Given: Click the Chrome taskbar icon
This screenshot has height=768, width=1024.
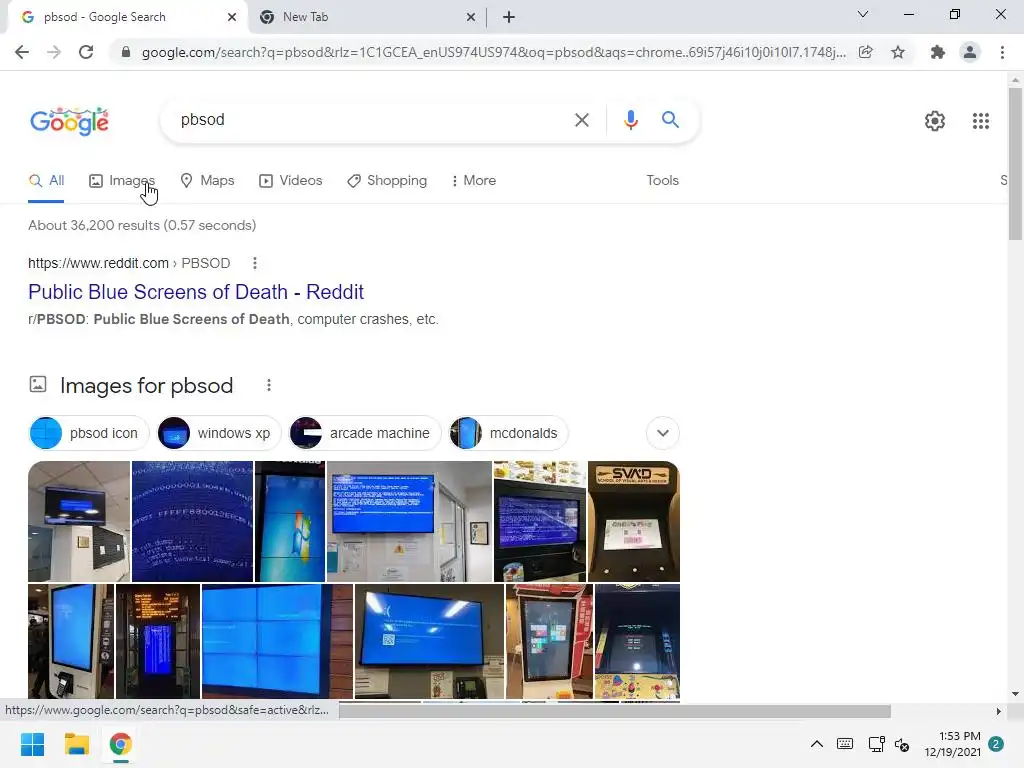Looking at the screenshot, I should tap(120, 744).
